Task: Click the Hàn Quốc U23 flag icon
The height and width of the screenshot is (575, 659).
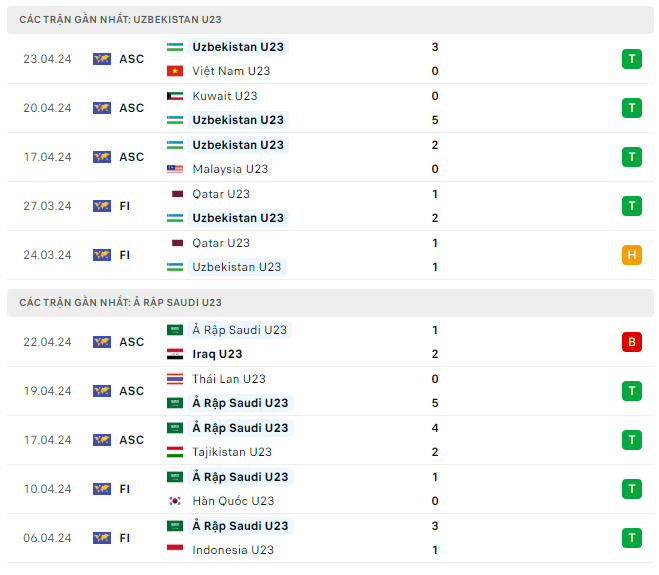Action: 176,501
